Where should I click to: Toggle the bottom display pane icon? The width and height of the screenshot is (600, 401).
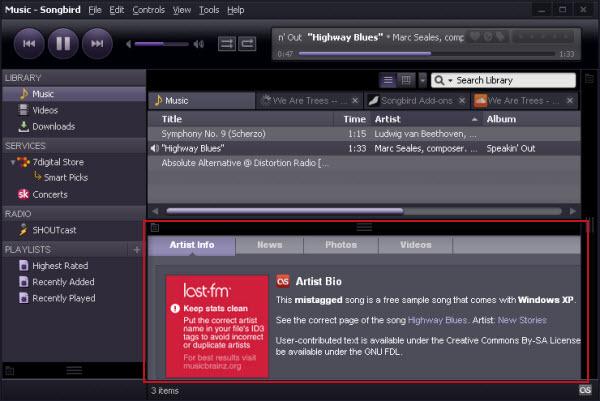tap(155, 228)
